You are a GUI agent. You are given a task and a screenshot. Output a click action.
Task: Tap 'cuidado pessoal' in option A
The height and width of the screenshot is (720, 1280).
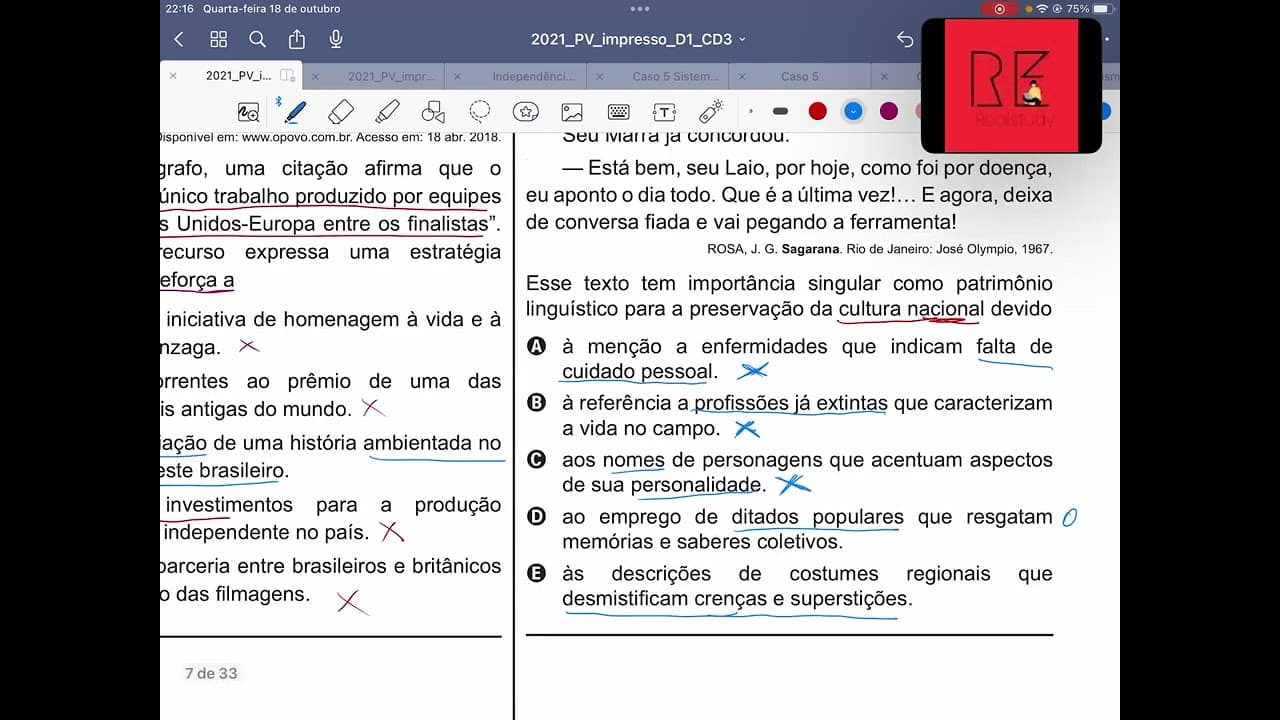tap(638, 372)
